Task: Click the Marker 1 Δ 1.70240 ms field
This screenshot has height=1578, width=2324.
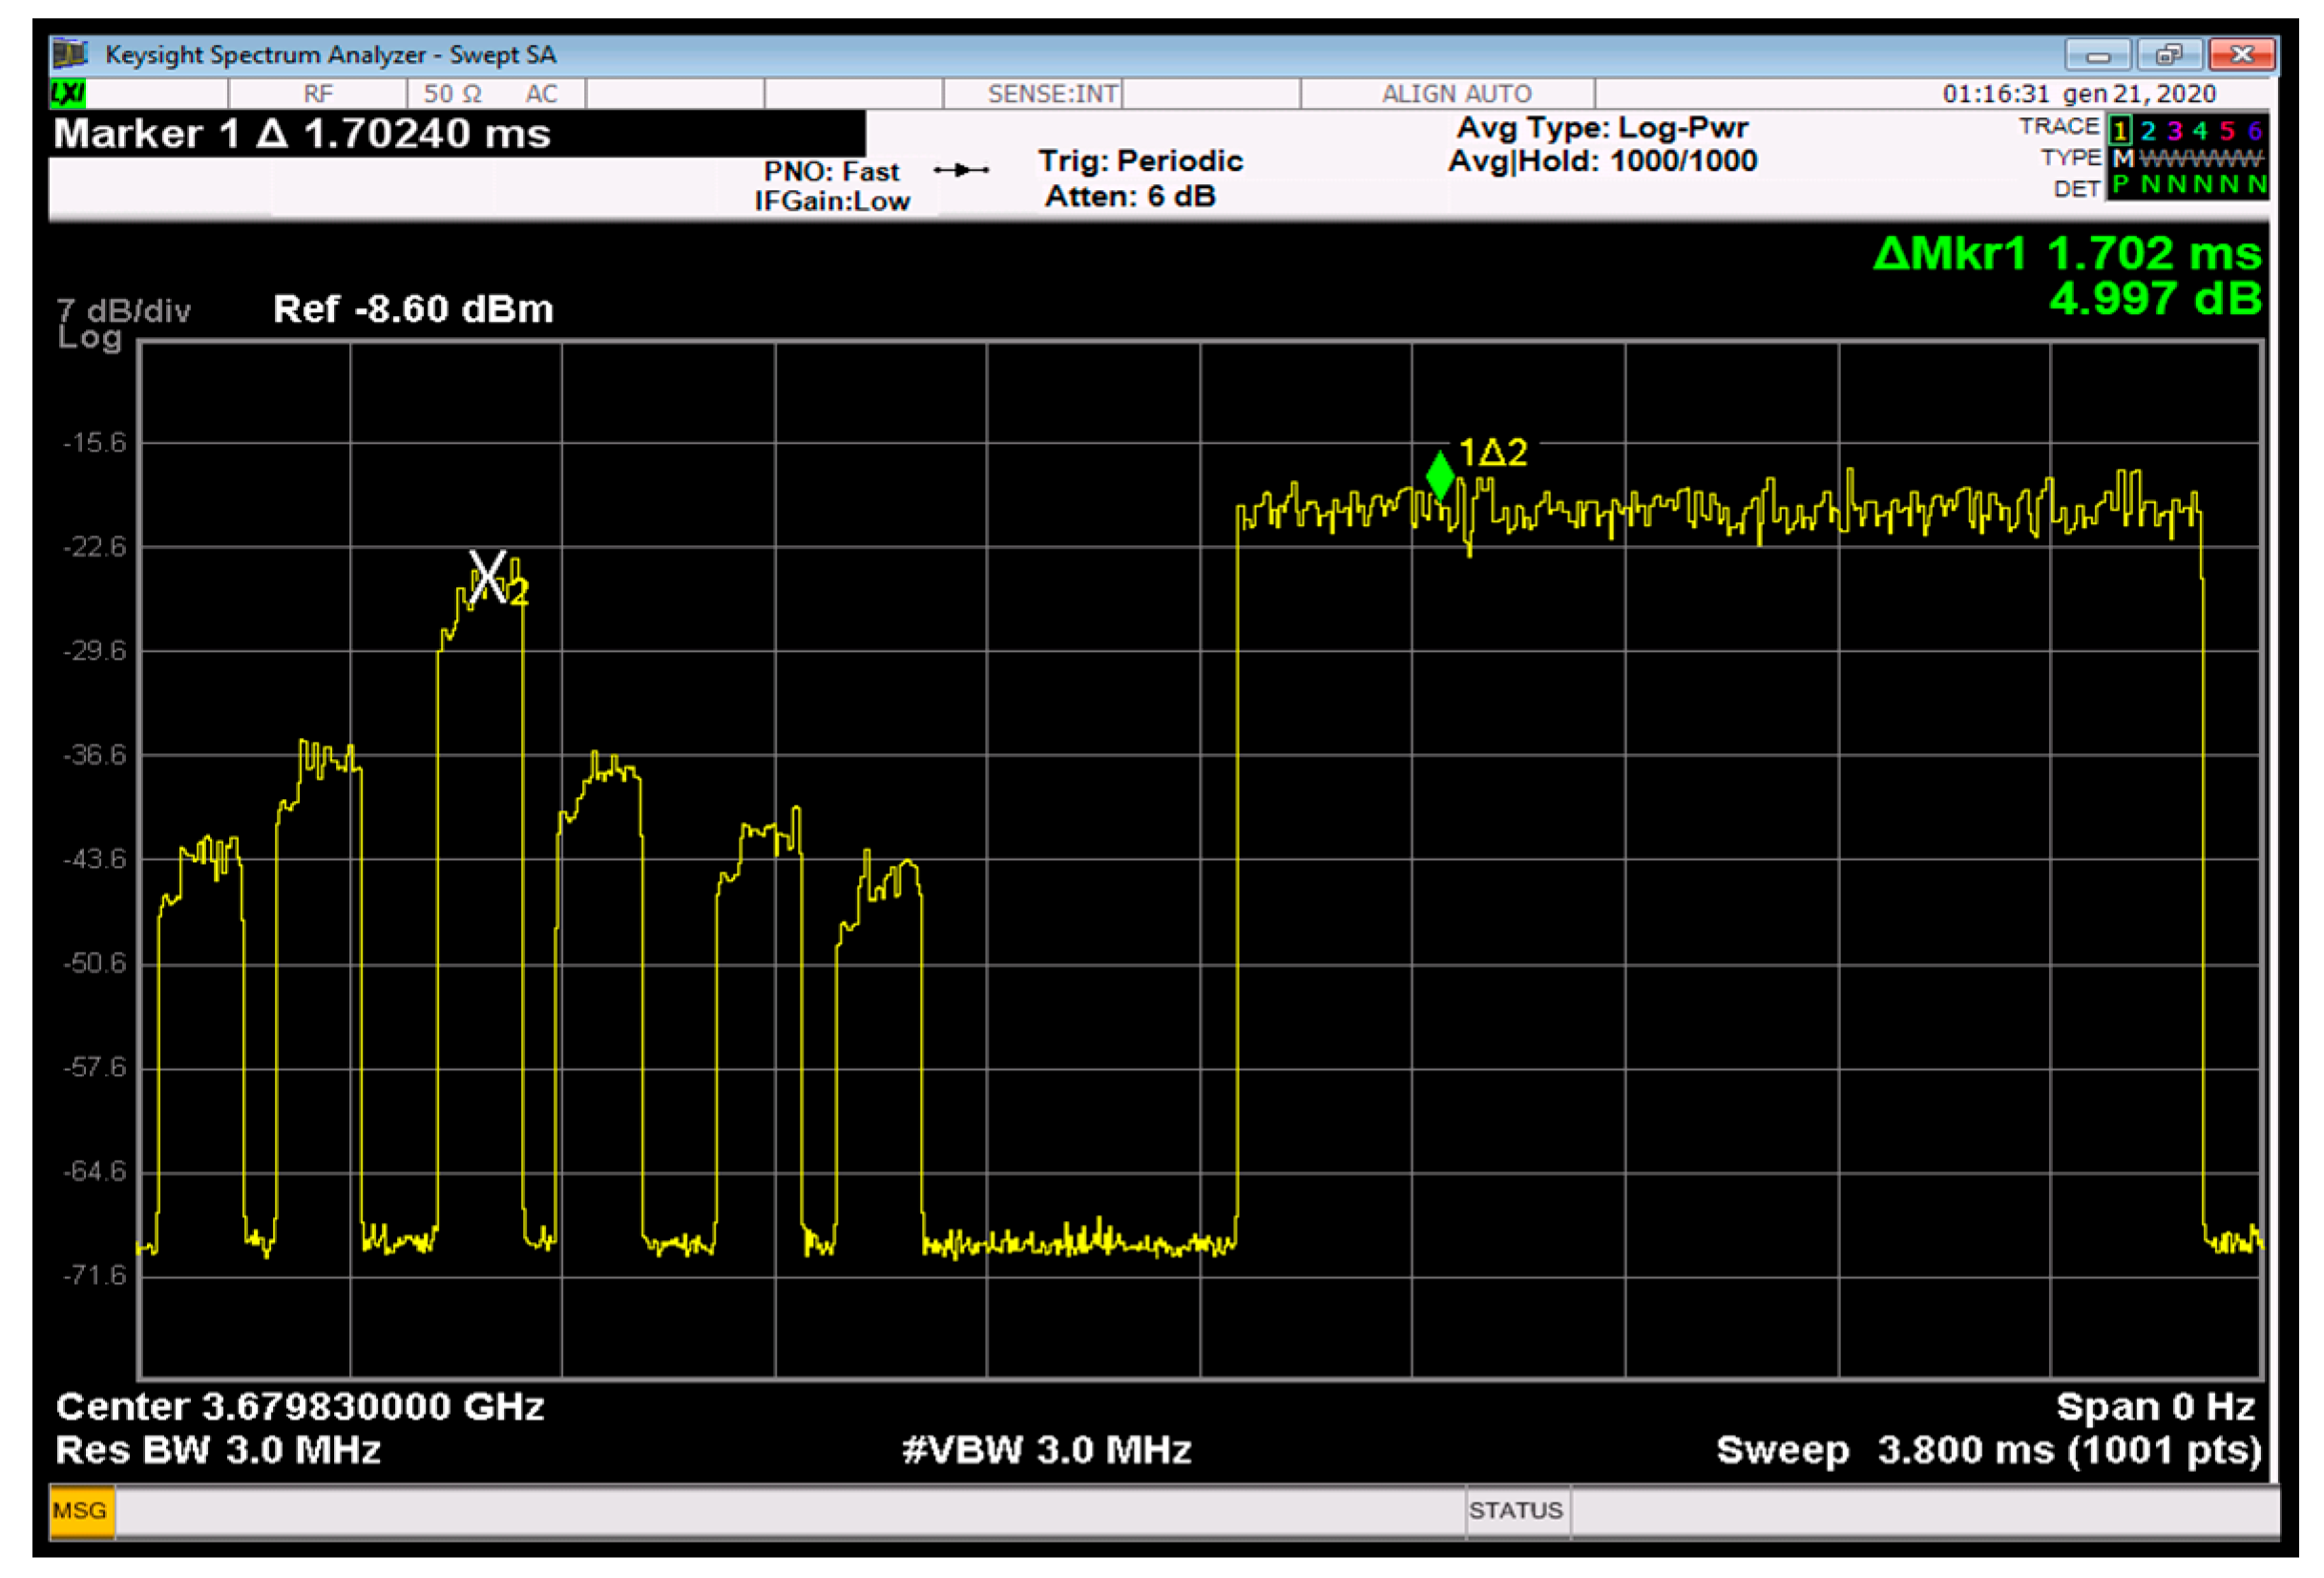Action: [302, 134]
